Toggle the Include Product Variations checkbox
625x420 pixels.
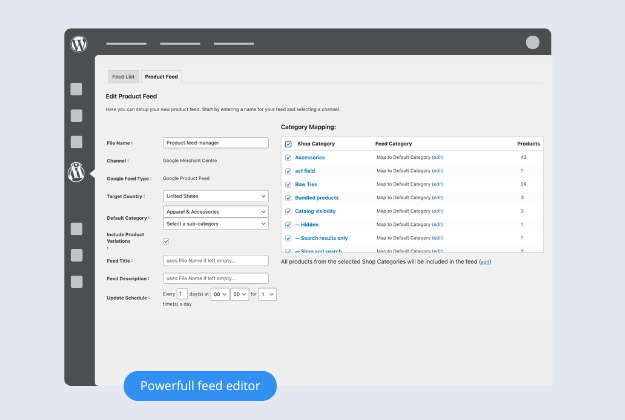166,241
